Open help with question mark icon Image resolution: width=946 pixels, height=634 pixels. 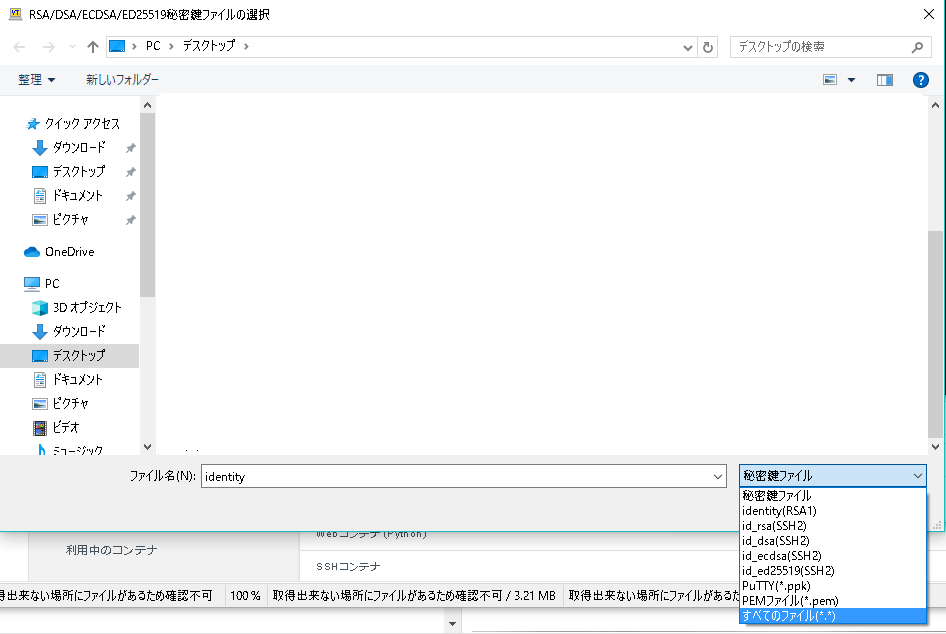coord(921,80)
